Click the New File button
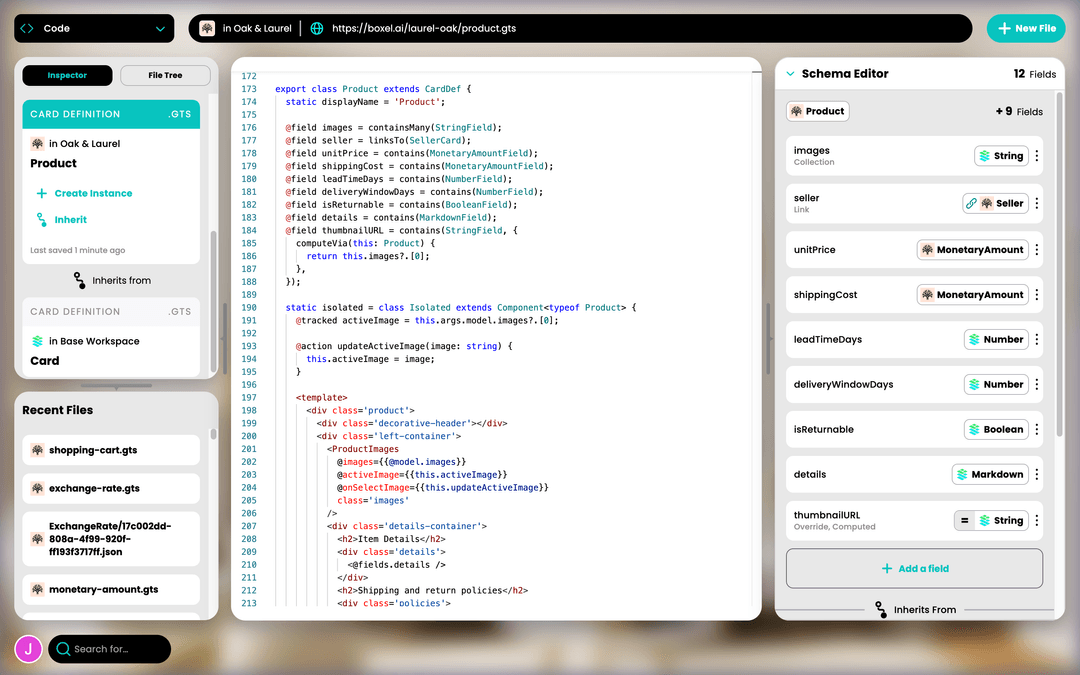Screen dimensions: 1080x675 (x=1026, y=28)
